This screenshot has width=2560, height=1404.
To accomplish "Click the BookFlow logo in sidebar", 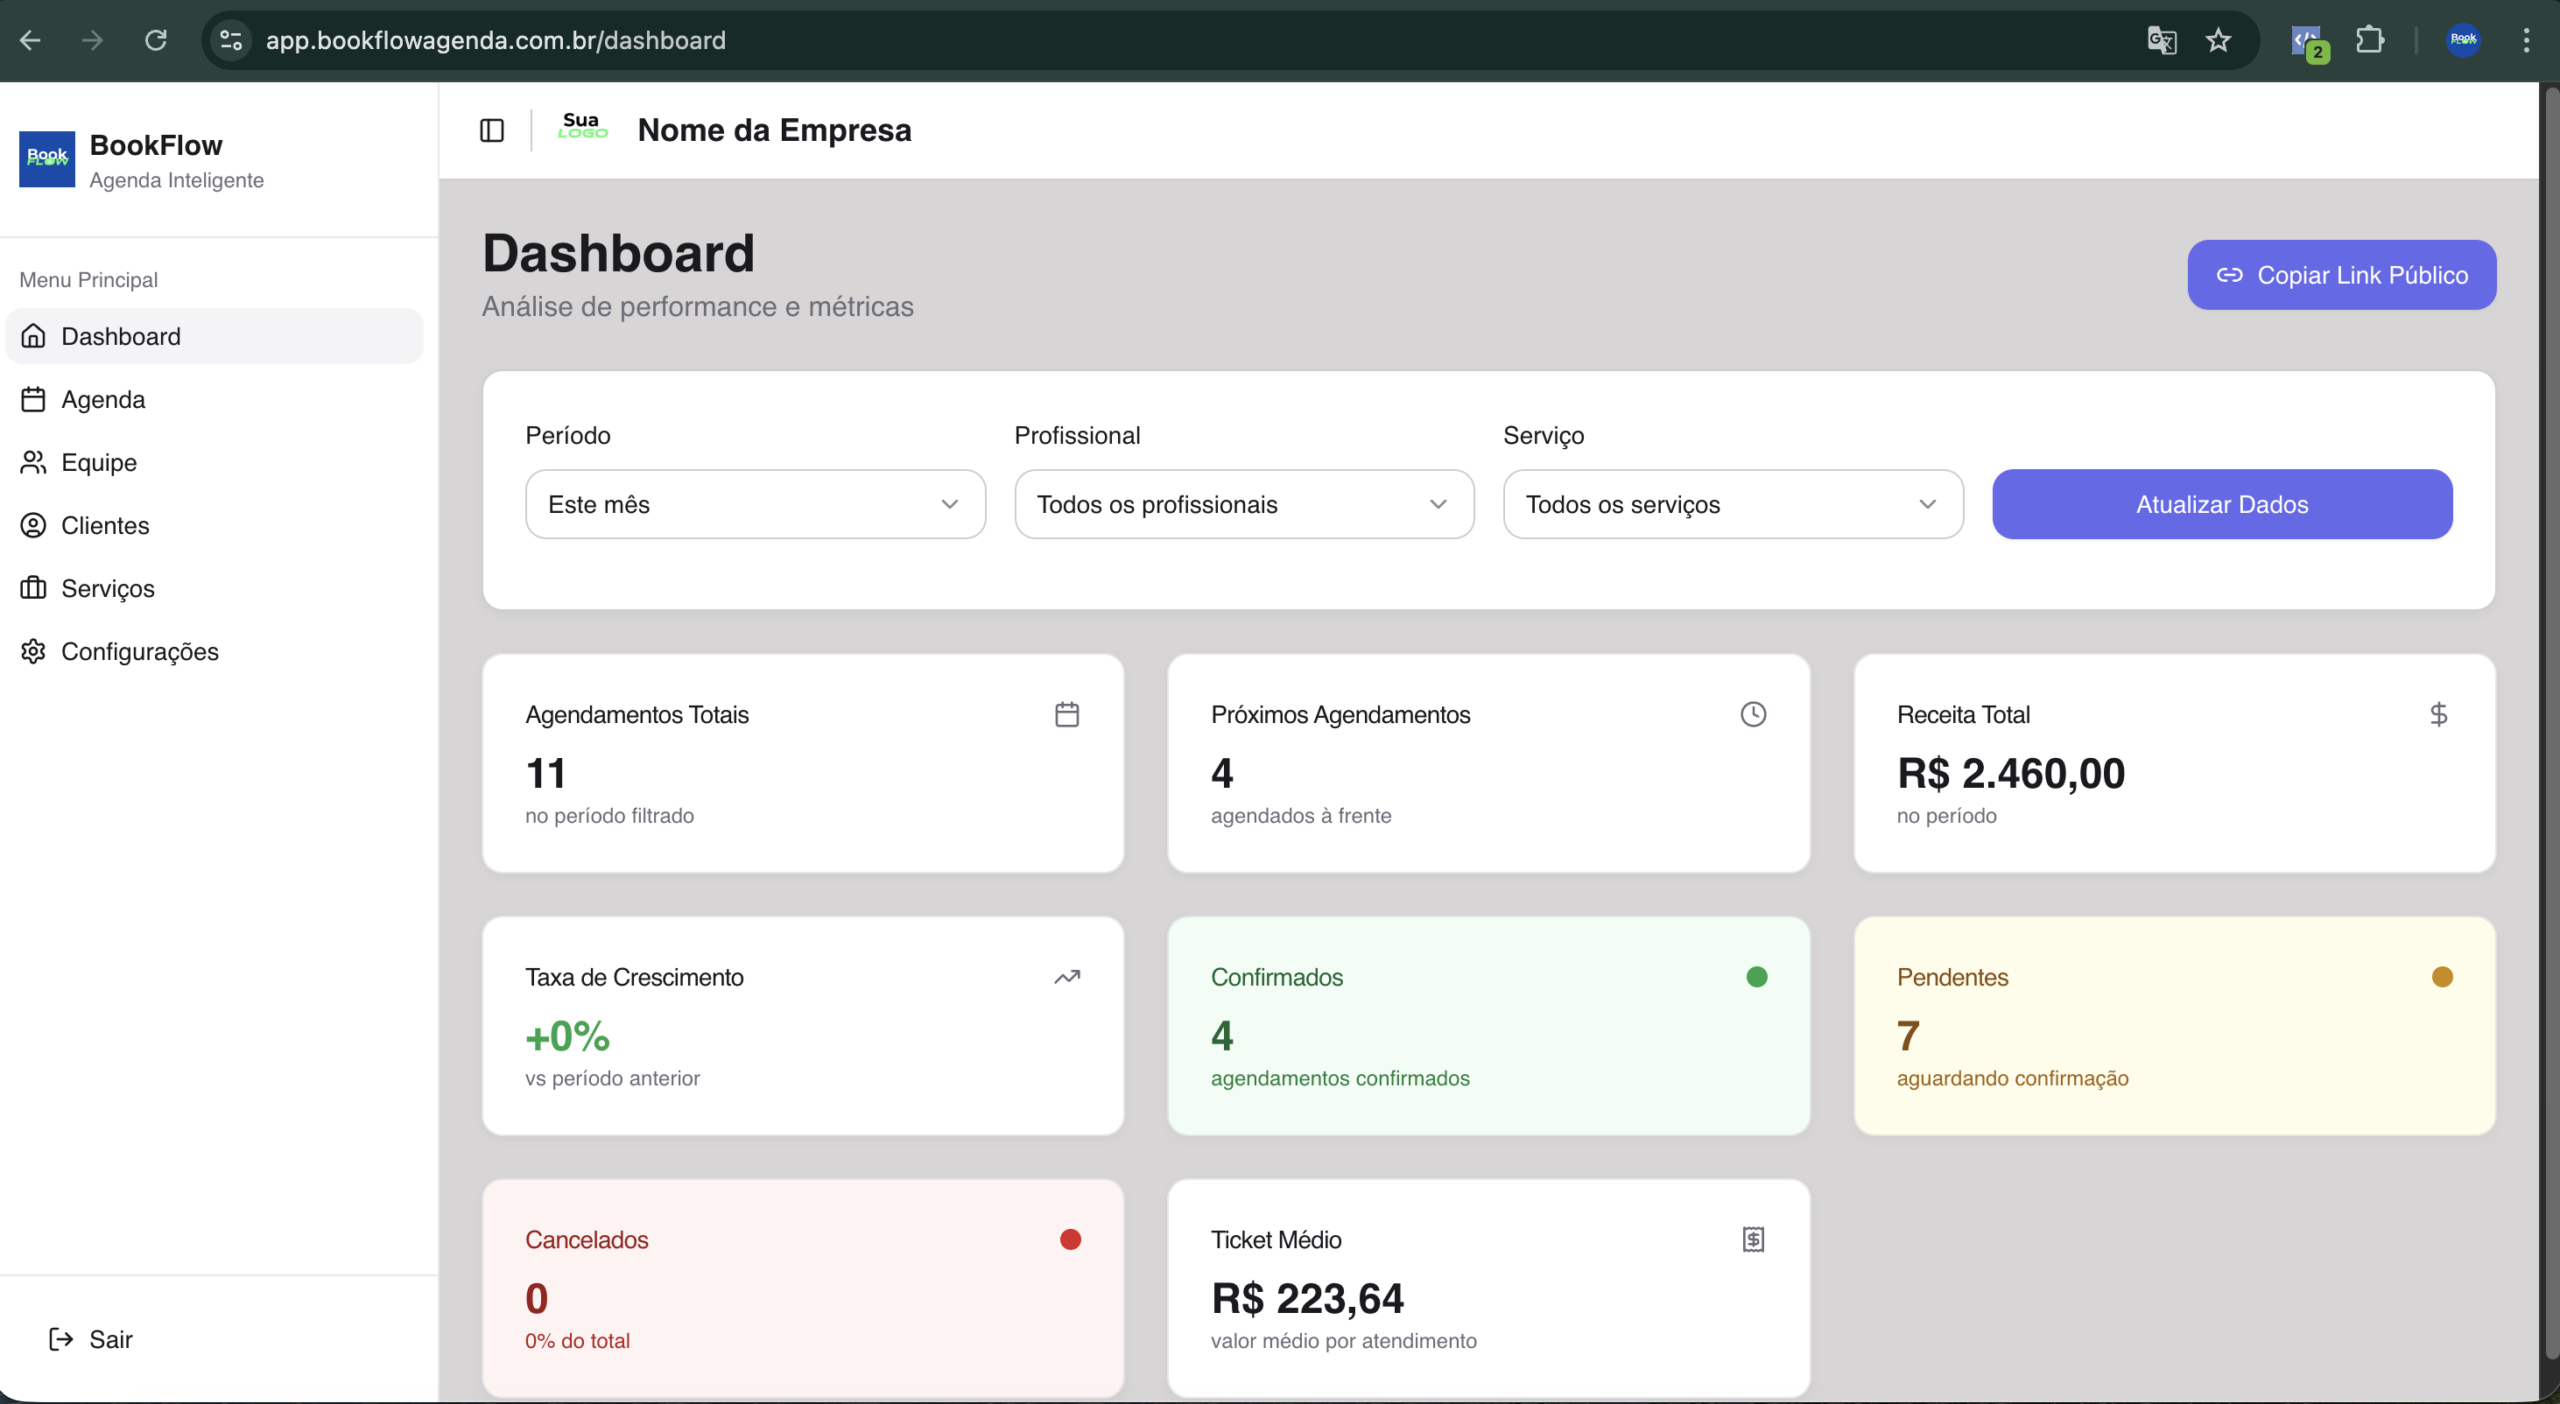I will tap(47, 159).
